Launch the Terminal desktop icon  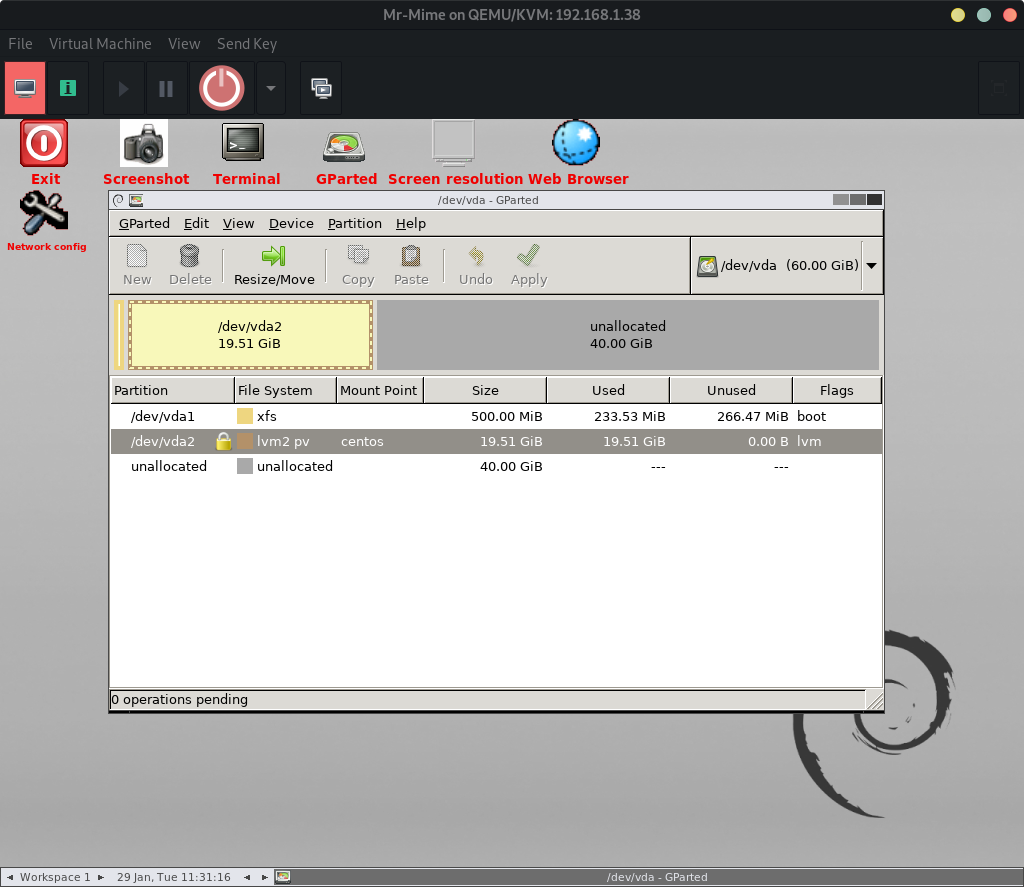click(x=242, y=142)
